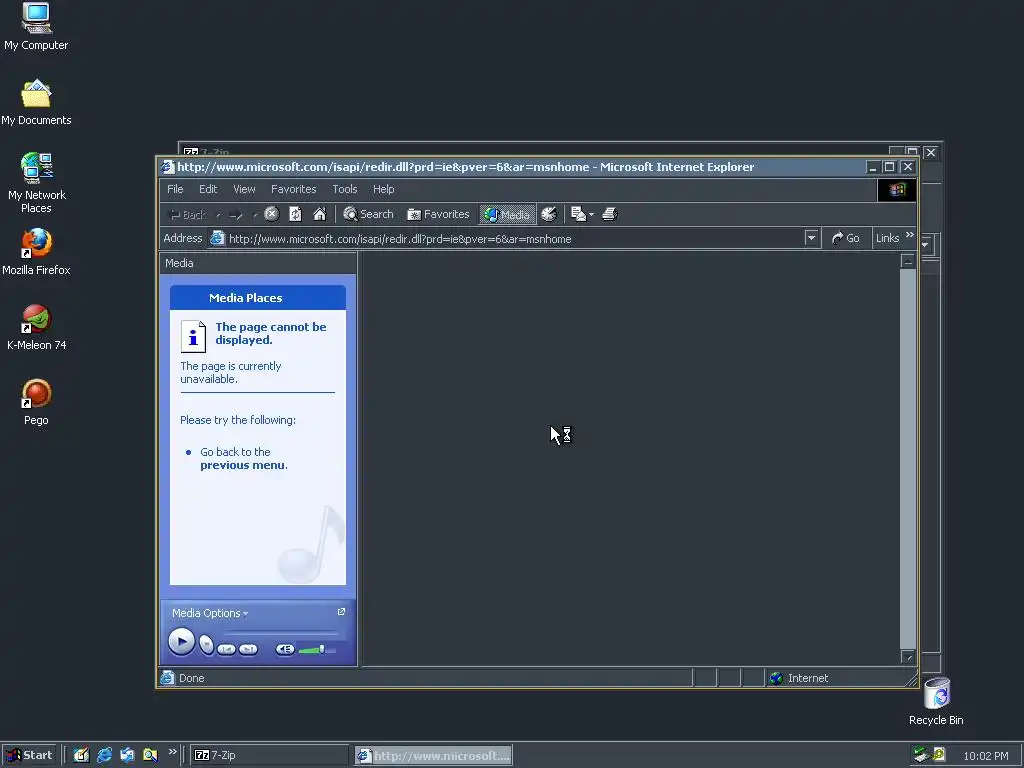Launch K-Meleon 74 from the desktop
Screen dimensions: 1024x768
36,327
